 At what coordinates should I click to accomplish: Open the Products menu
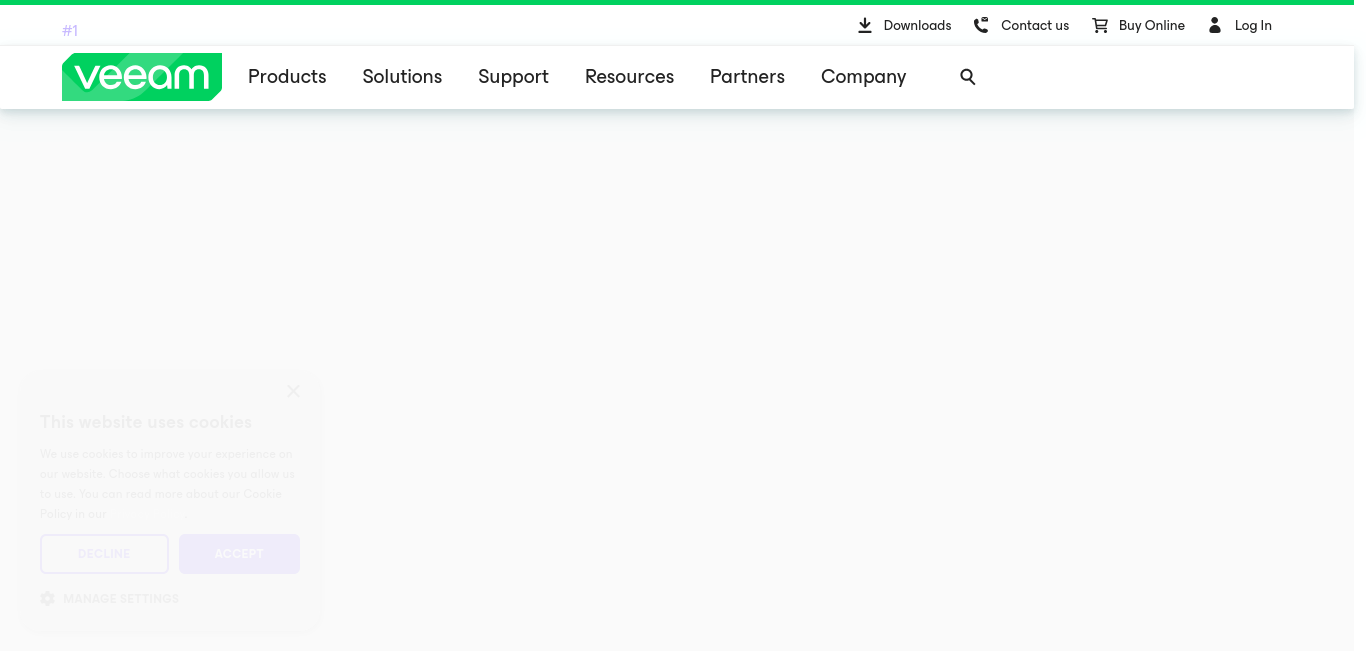287,77
